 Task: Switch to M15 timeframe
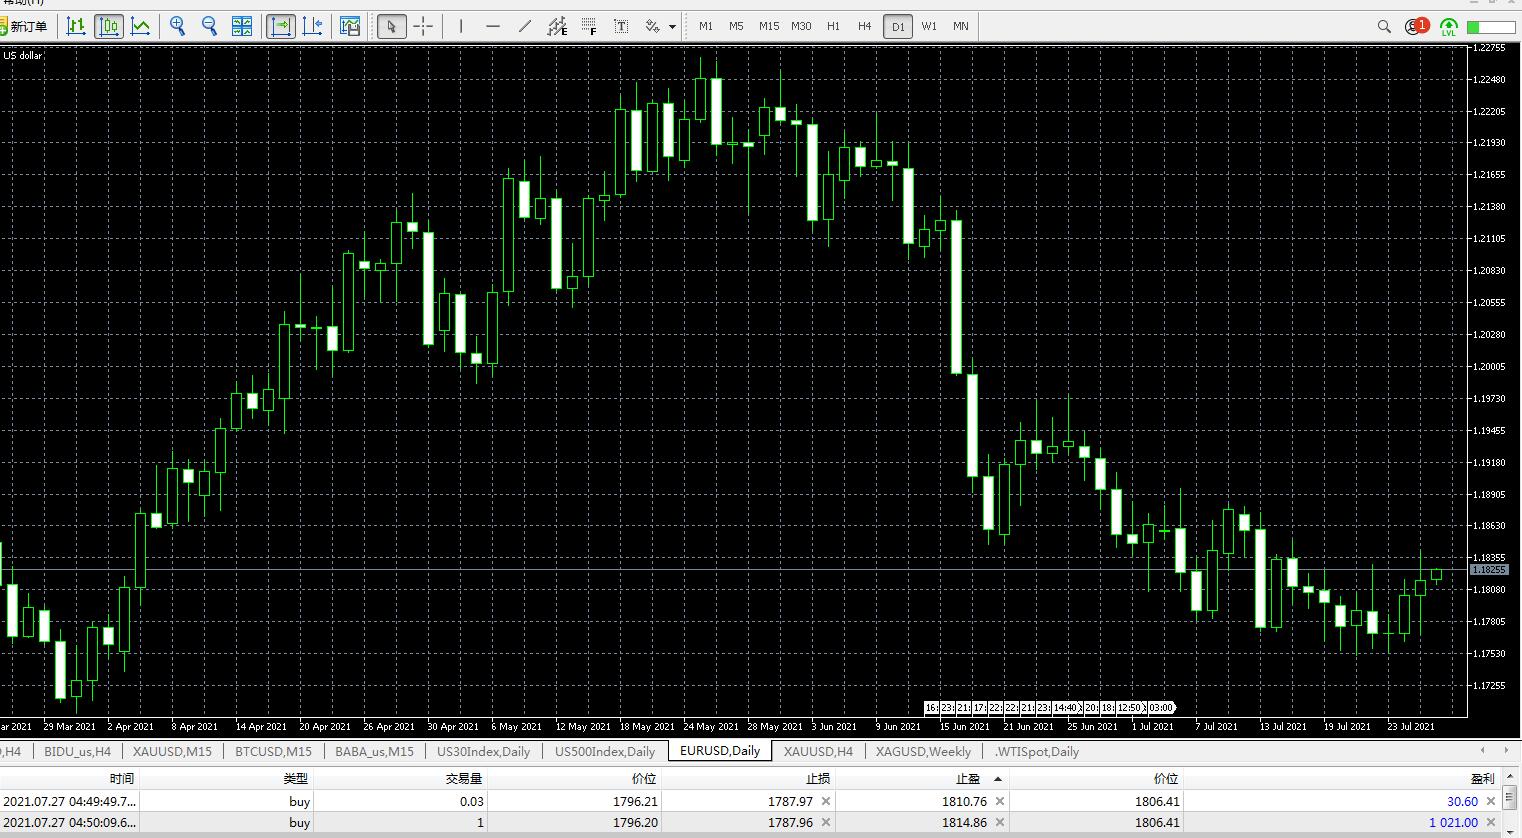(769, 27)
